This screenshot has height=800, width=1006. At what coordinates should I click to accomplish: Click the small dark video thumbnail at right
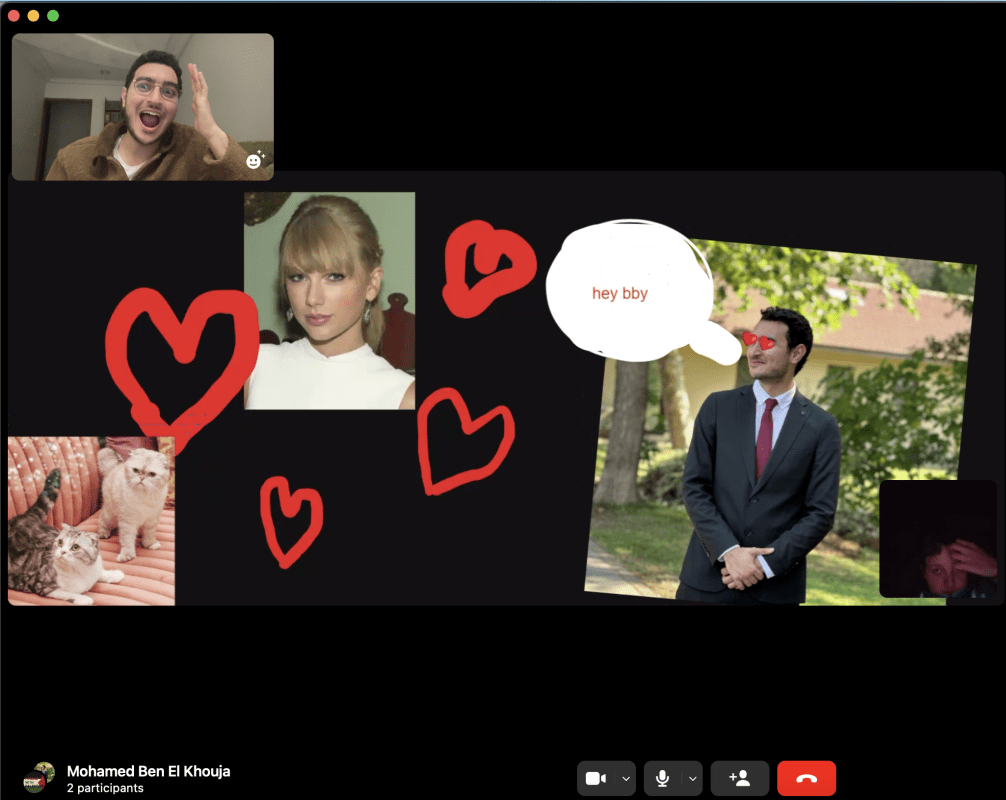pyautogui.click(x=938, y=538)
